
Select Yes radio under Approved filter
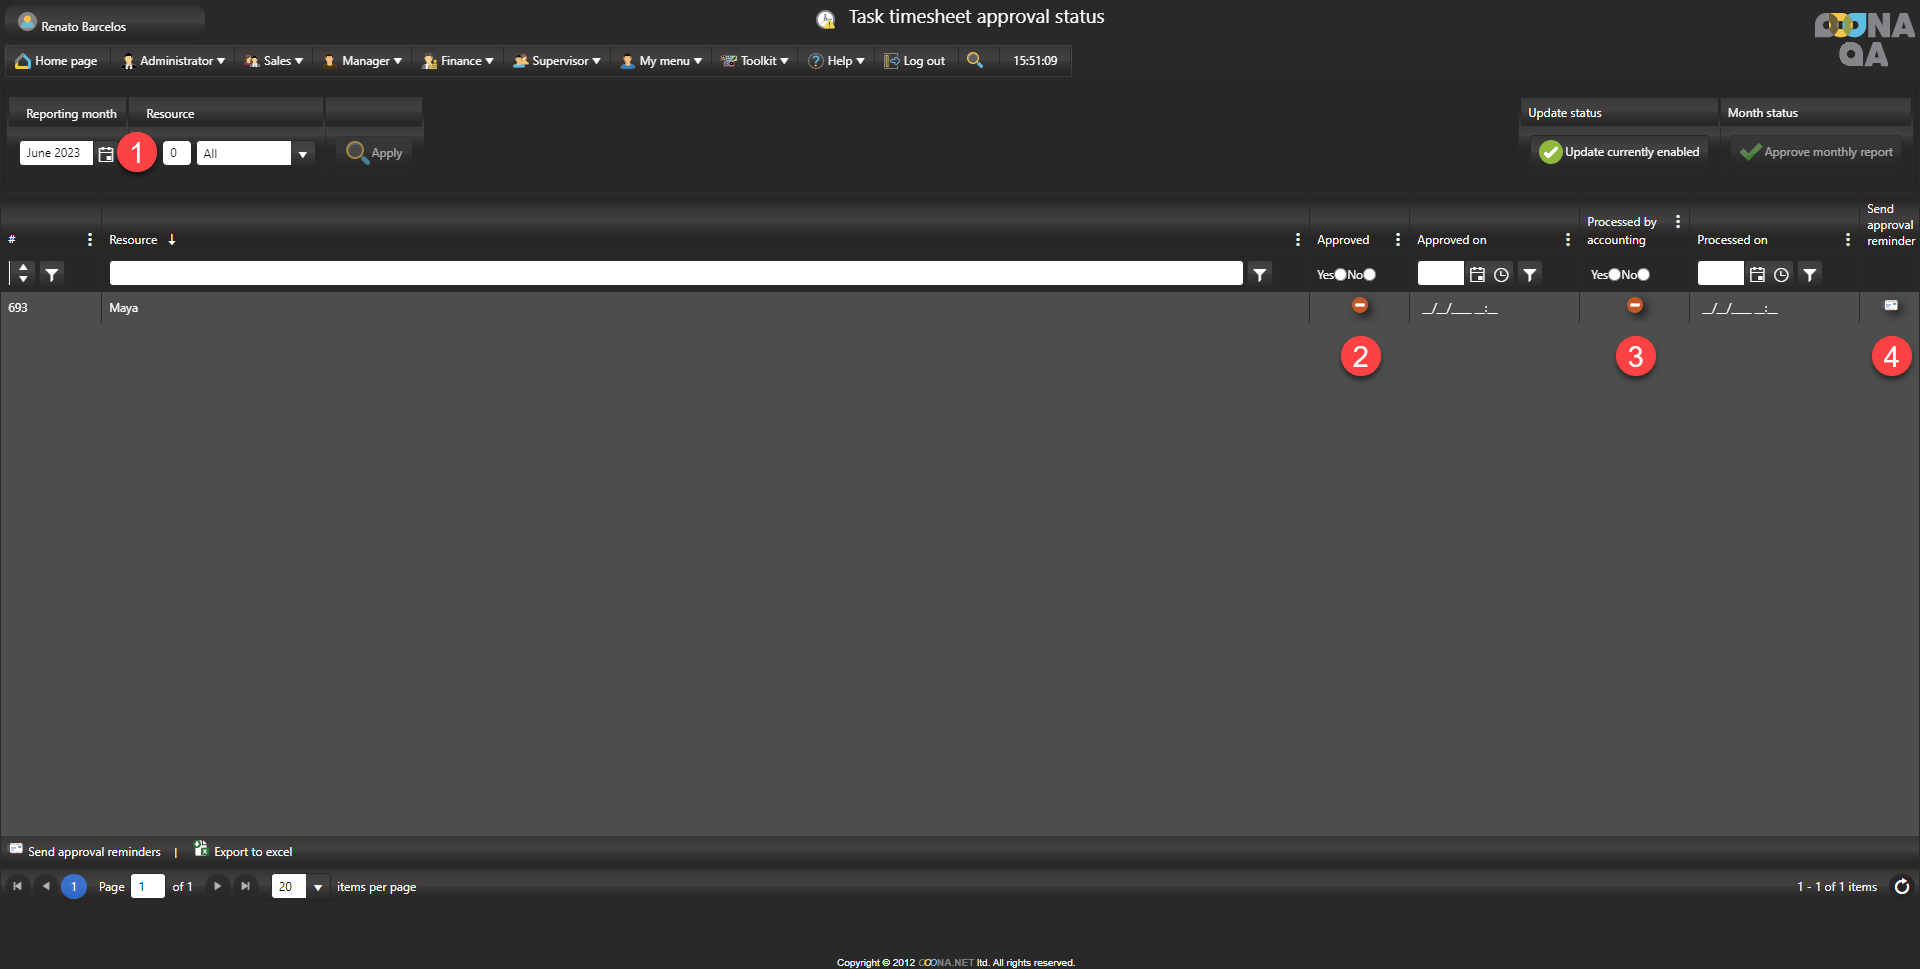(x=1340, y=274)
